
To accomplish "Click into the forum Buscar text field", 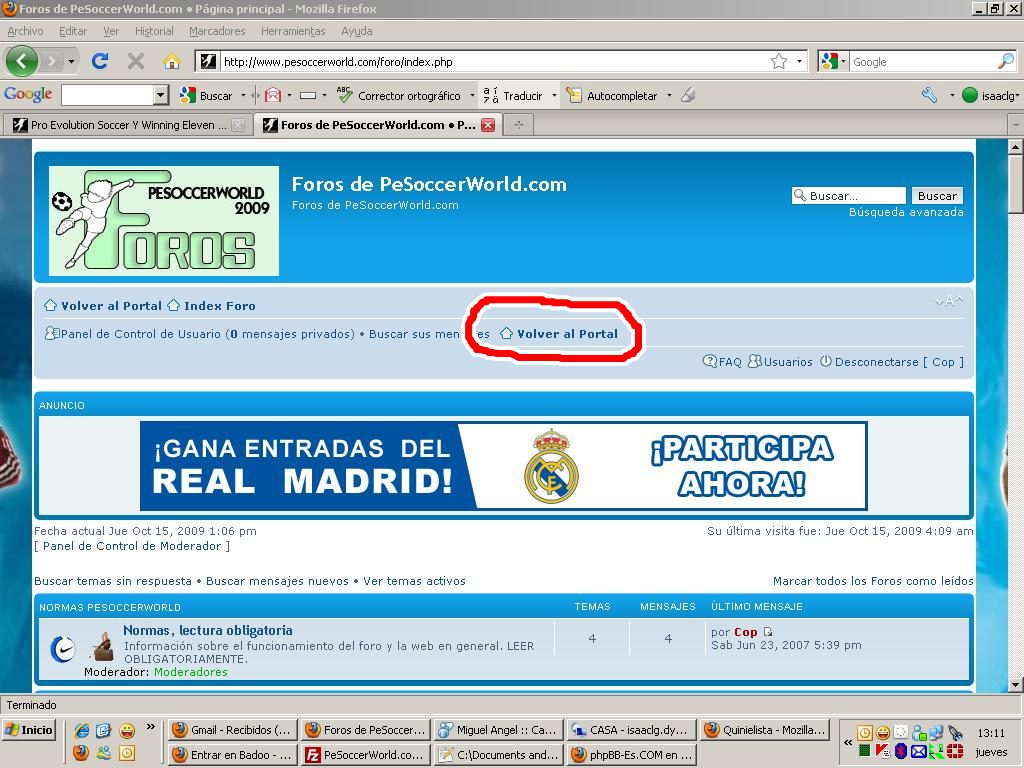I will 848,196.
